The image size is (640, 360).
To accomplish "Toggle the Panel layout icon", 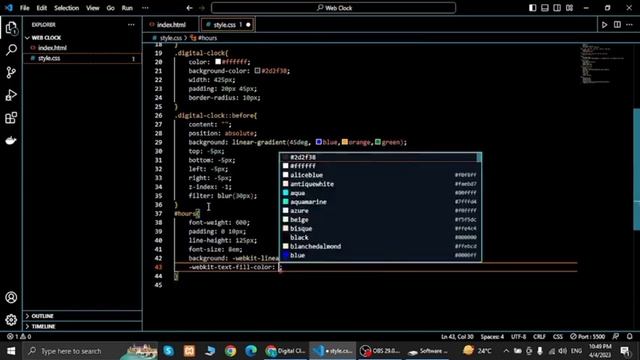I will 545,8.
